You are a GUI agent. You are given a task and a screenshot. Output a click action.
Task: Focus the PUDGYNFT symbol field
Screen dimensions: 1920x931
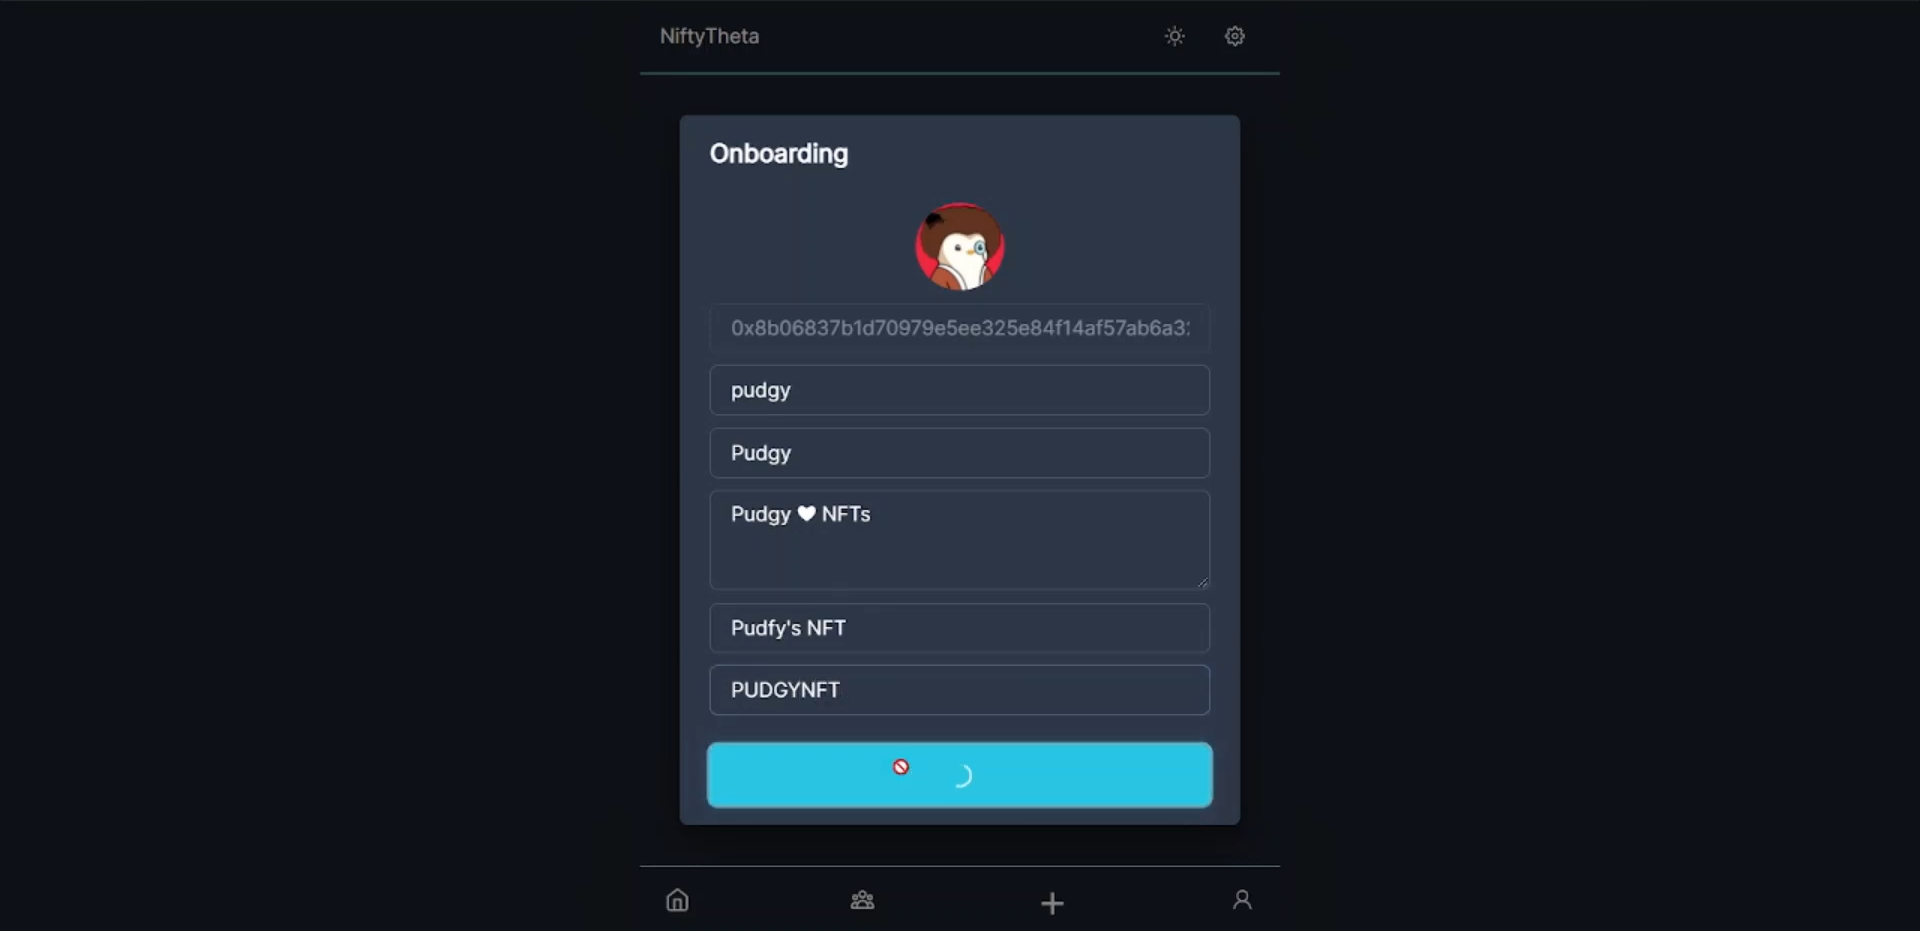tap(960, 690)
